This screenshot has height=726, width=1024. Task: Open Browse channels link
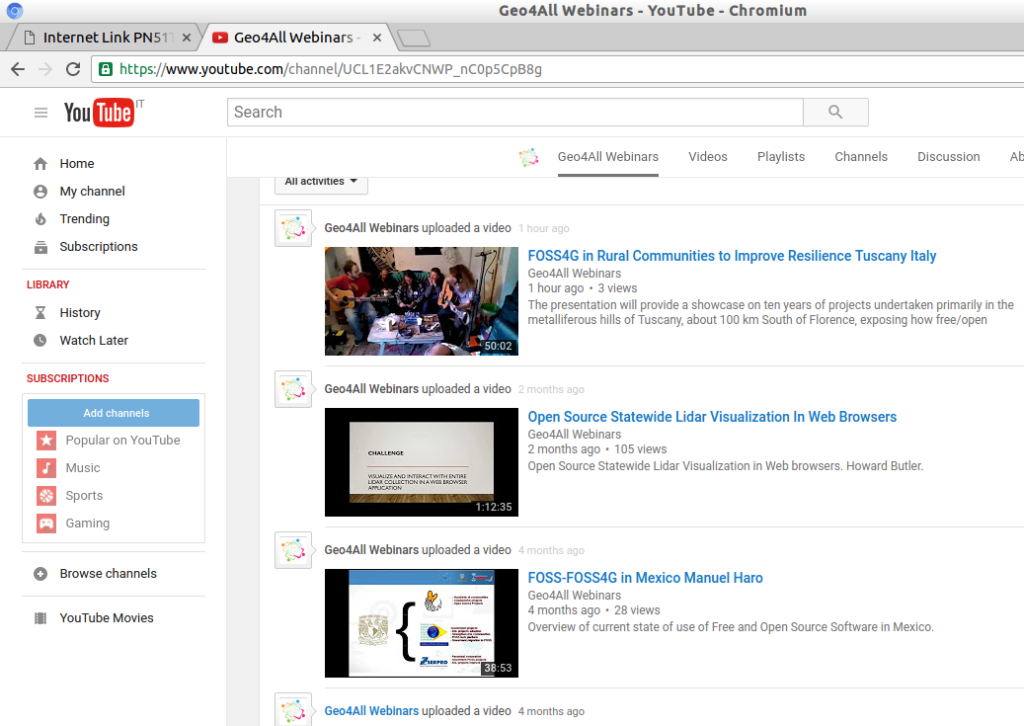pyautogui.click(x=108, y=574)
